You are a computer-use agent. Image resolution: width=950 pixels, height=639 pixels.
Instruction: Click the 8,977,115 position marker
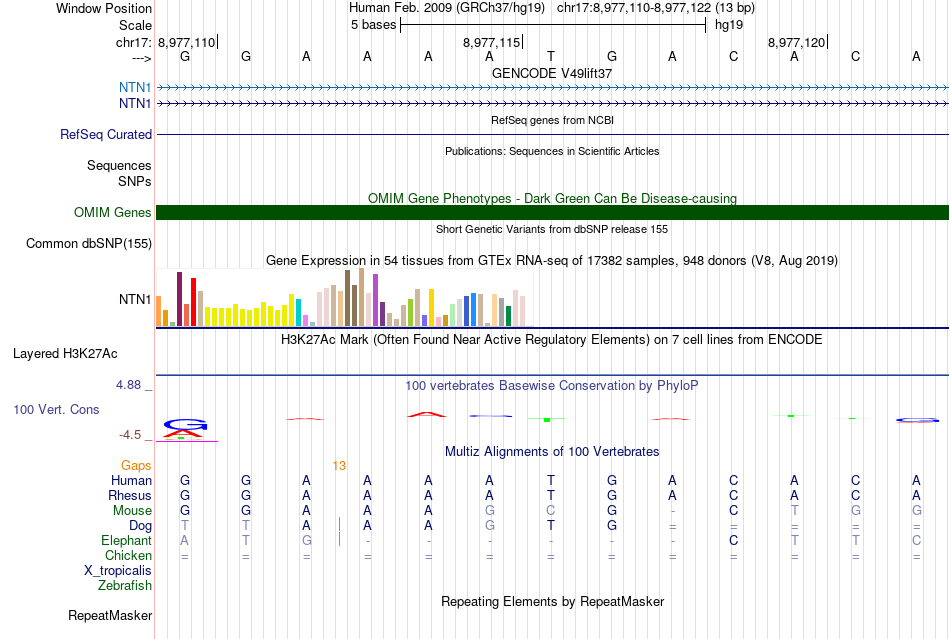(492, 42)
